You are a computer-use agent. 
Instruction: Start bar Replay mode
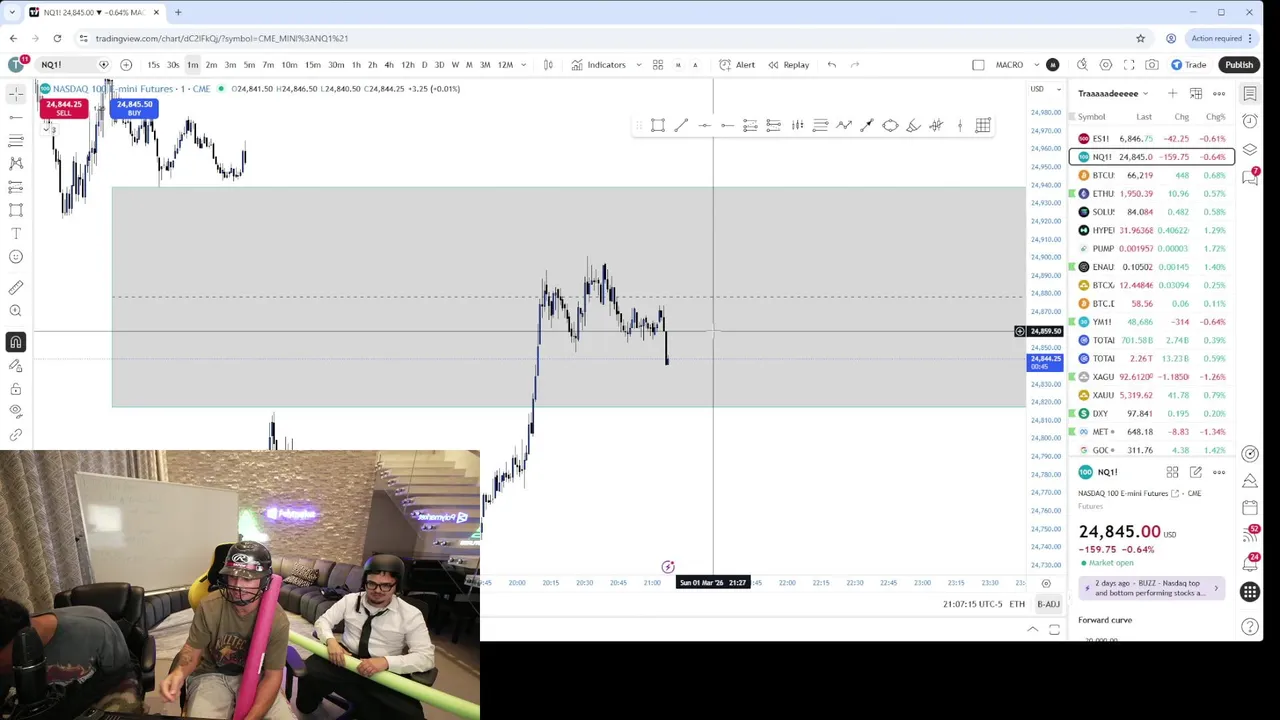[788, 65]
